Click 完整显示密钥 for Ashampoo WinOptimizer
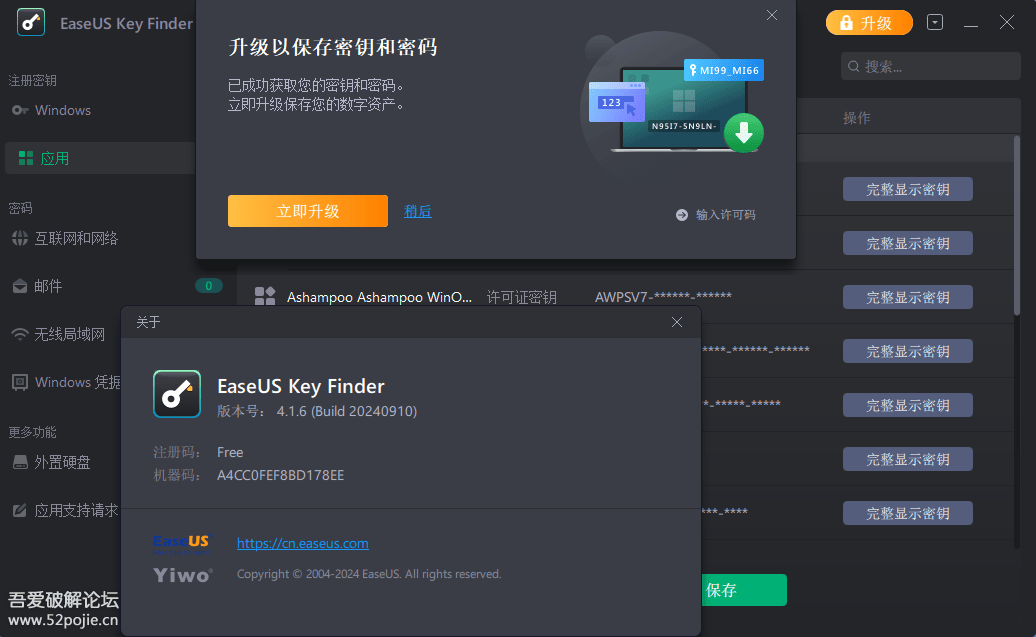 pyautogui.click(x=907, y=297)
